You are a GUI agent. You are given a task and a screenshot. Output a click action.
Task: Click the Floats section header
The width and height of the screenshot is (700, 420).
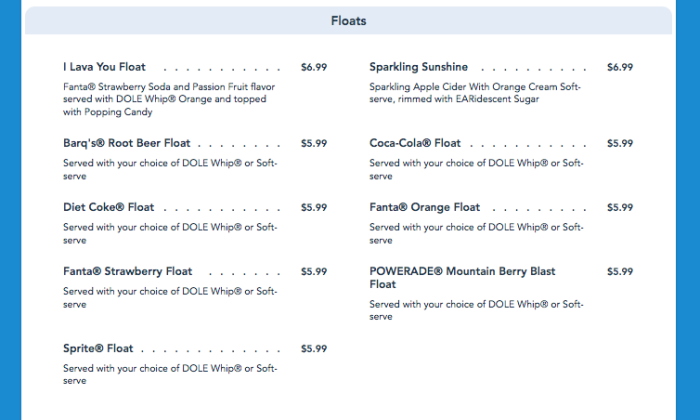click(x=348, y=21)
